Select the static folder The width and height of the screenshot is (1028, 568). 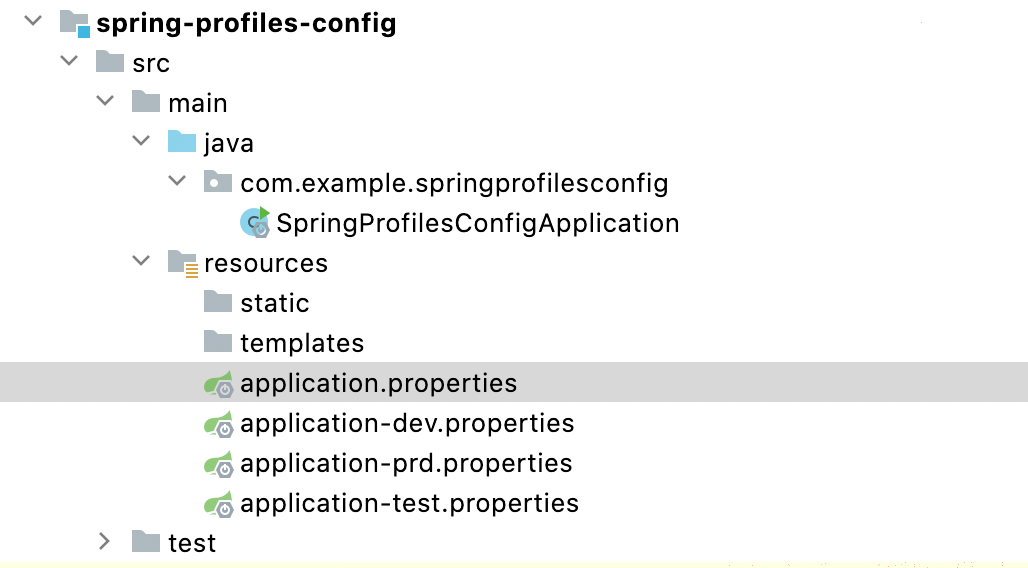point(274,304)
